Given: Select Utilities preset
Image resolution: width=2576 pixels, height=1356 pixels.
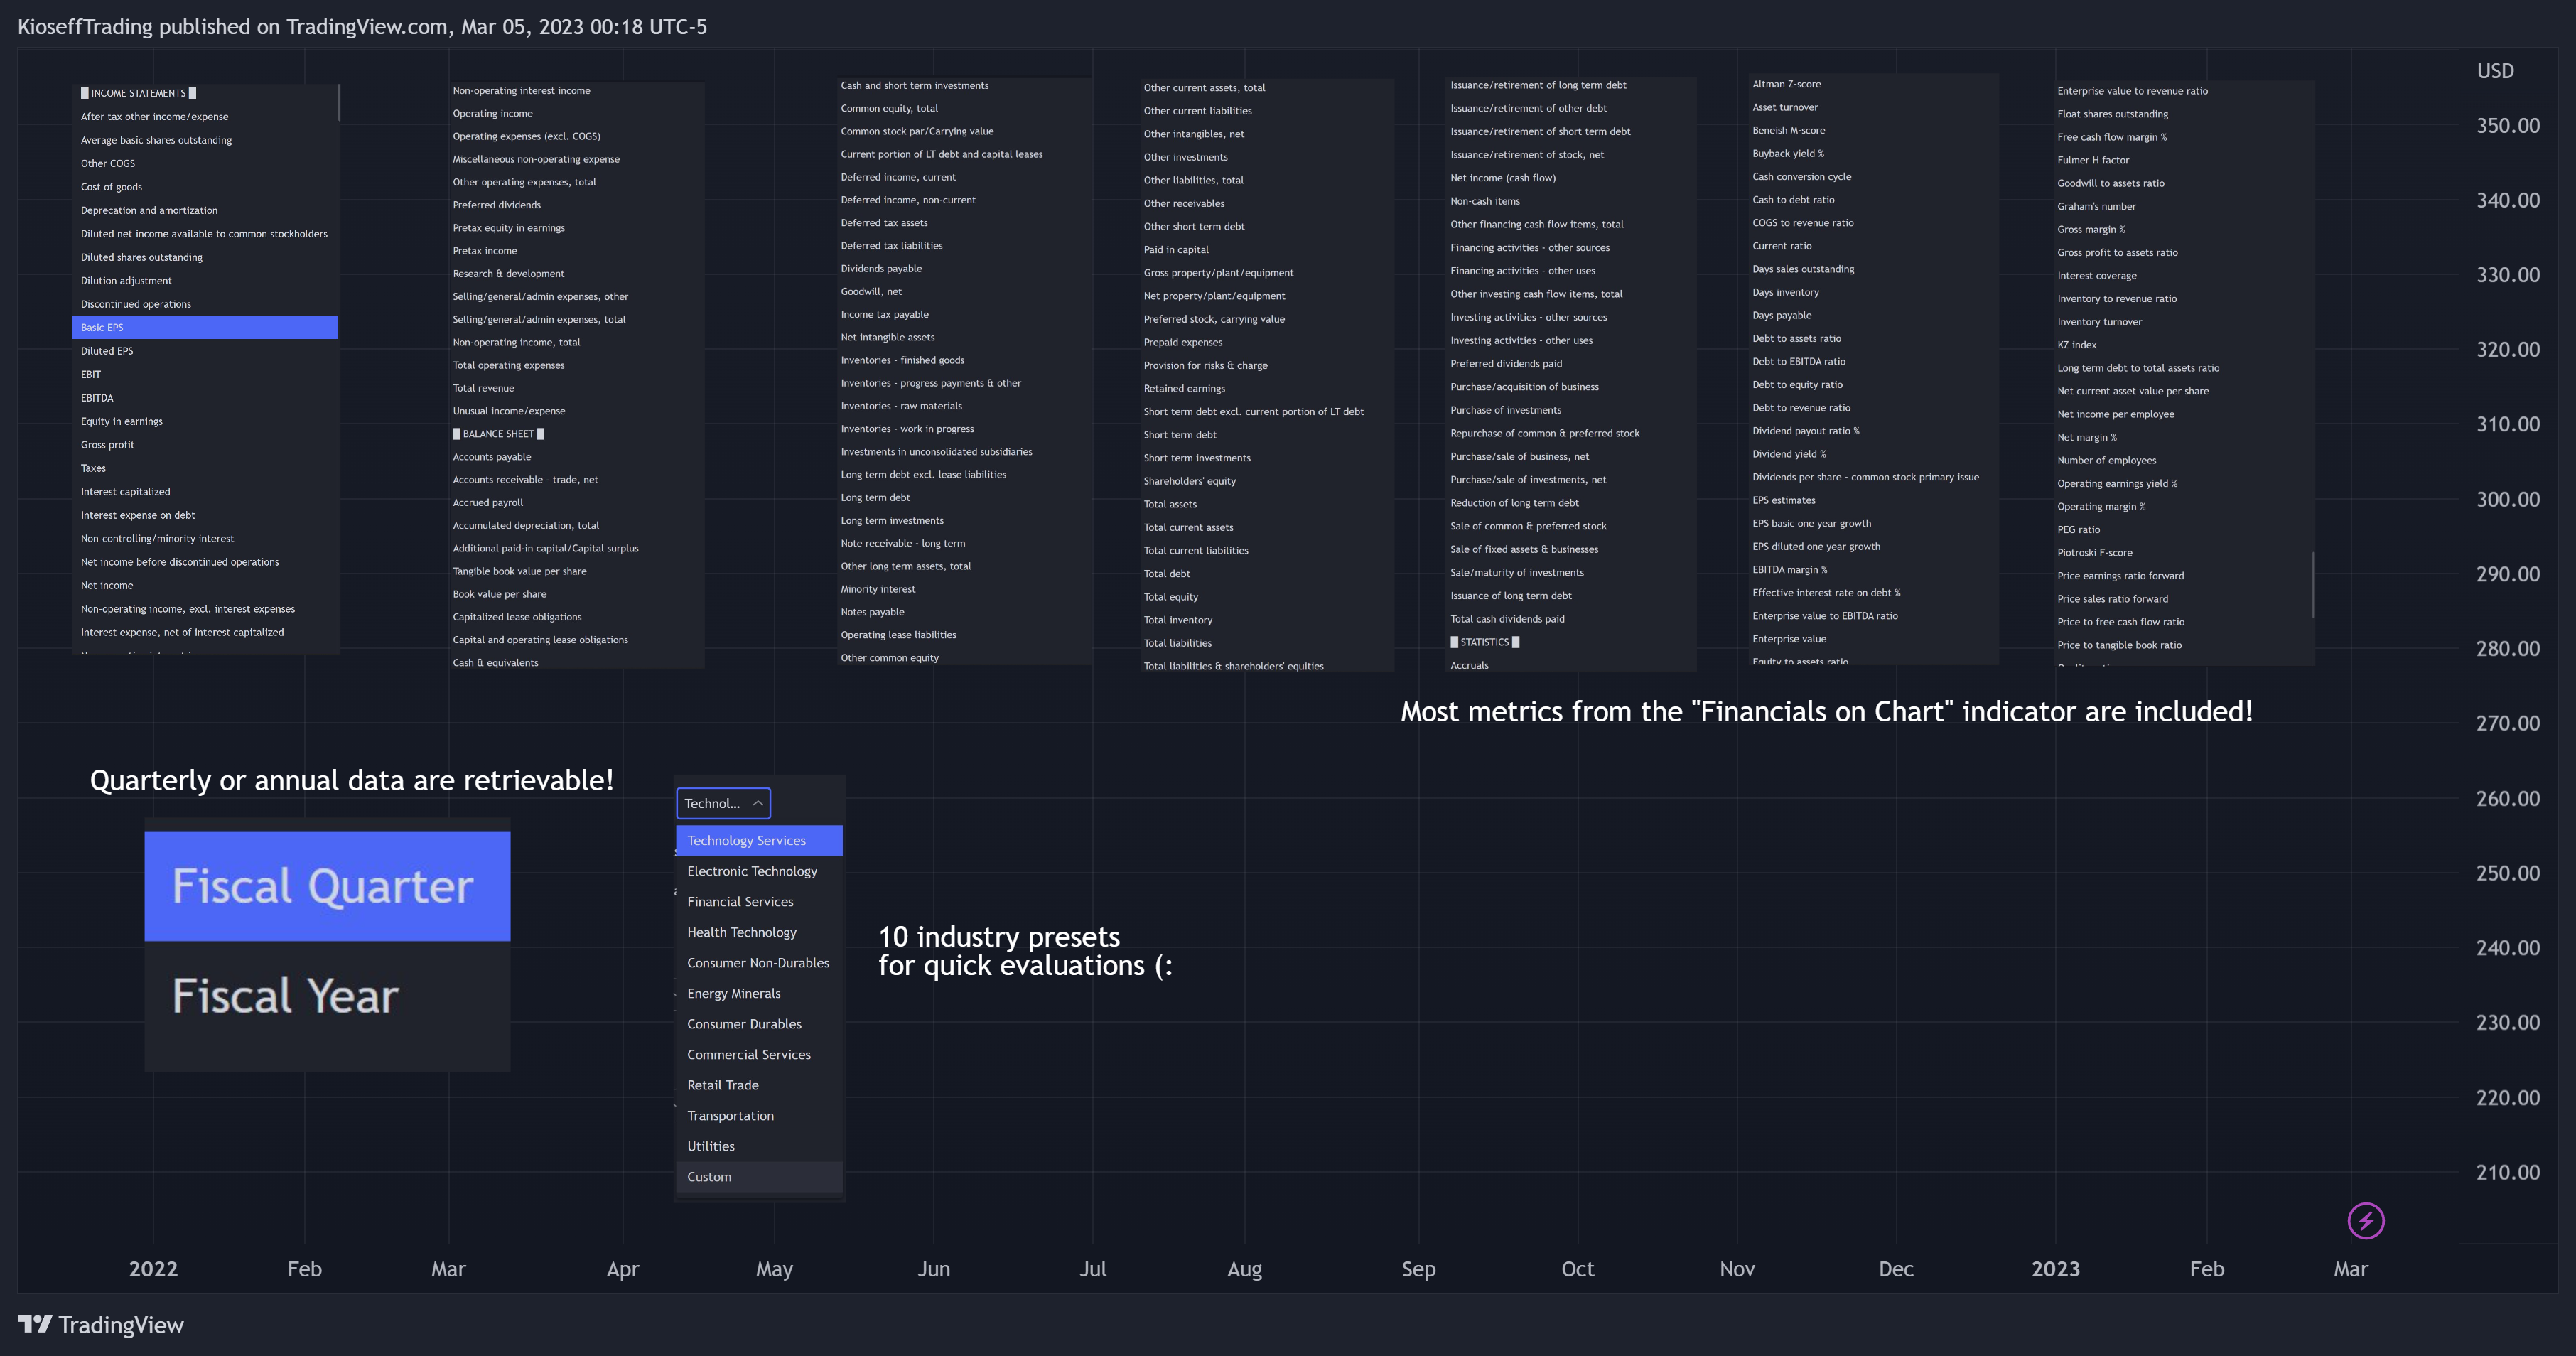Looking at the screenshot, I should click(x=759, y=1146).
